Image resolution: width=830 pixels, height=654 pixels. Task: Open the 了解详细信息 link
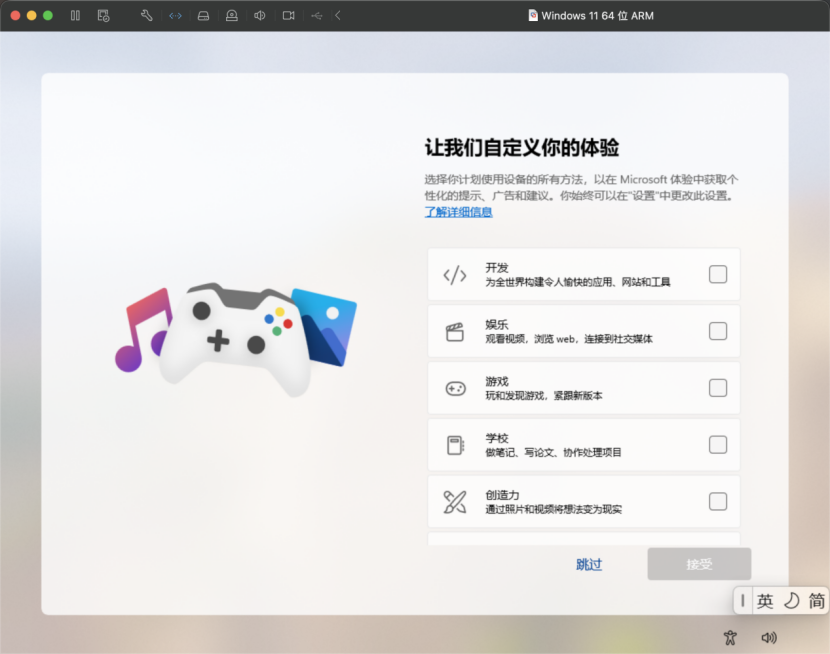pos(458,212)
